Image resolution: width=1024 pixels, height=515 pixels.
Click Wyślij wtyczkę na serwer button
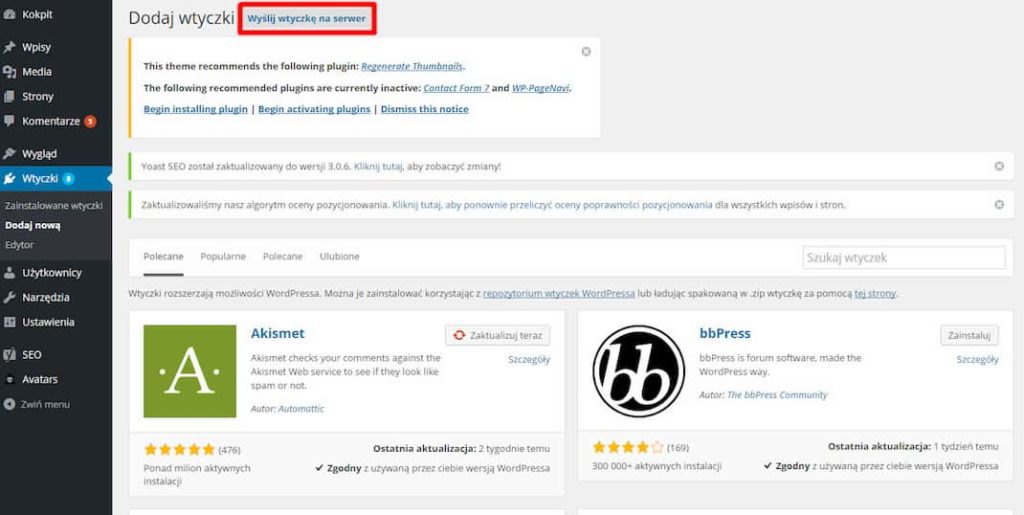point(307,19)
